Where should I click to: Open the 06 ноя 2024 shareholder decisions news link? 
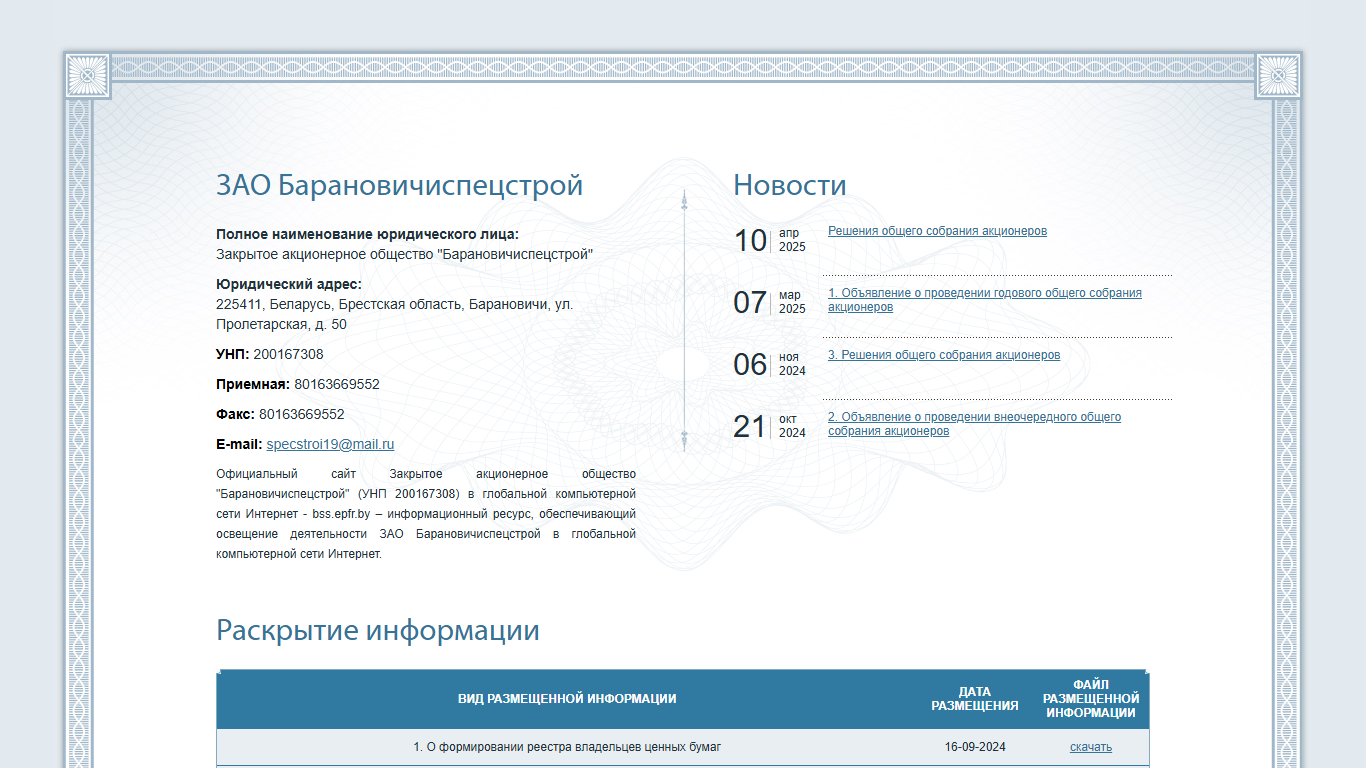[x=944, y=355]
